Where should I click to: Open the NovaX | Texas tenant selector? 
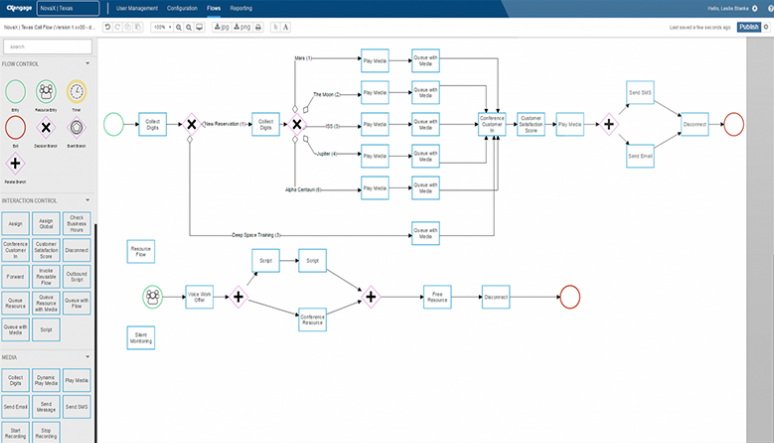68,8
